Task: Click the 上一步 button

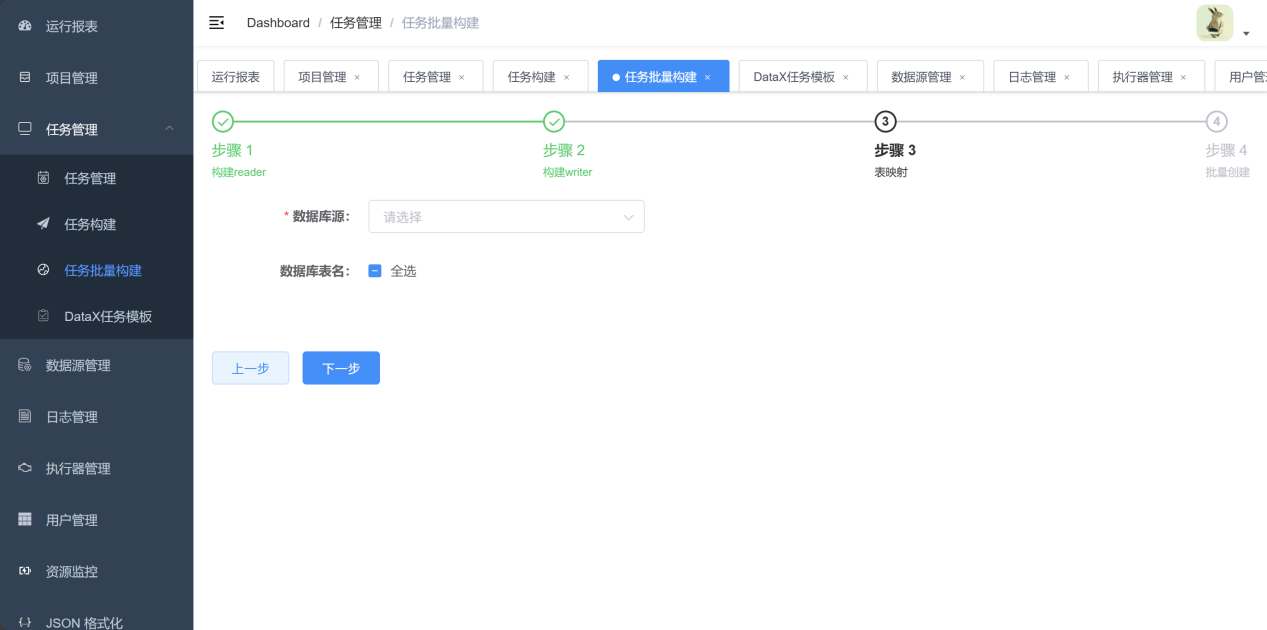Action: [x=250, y=368]
